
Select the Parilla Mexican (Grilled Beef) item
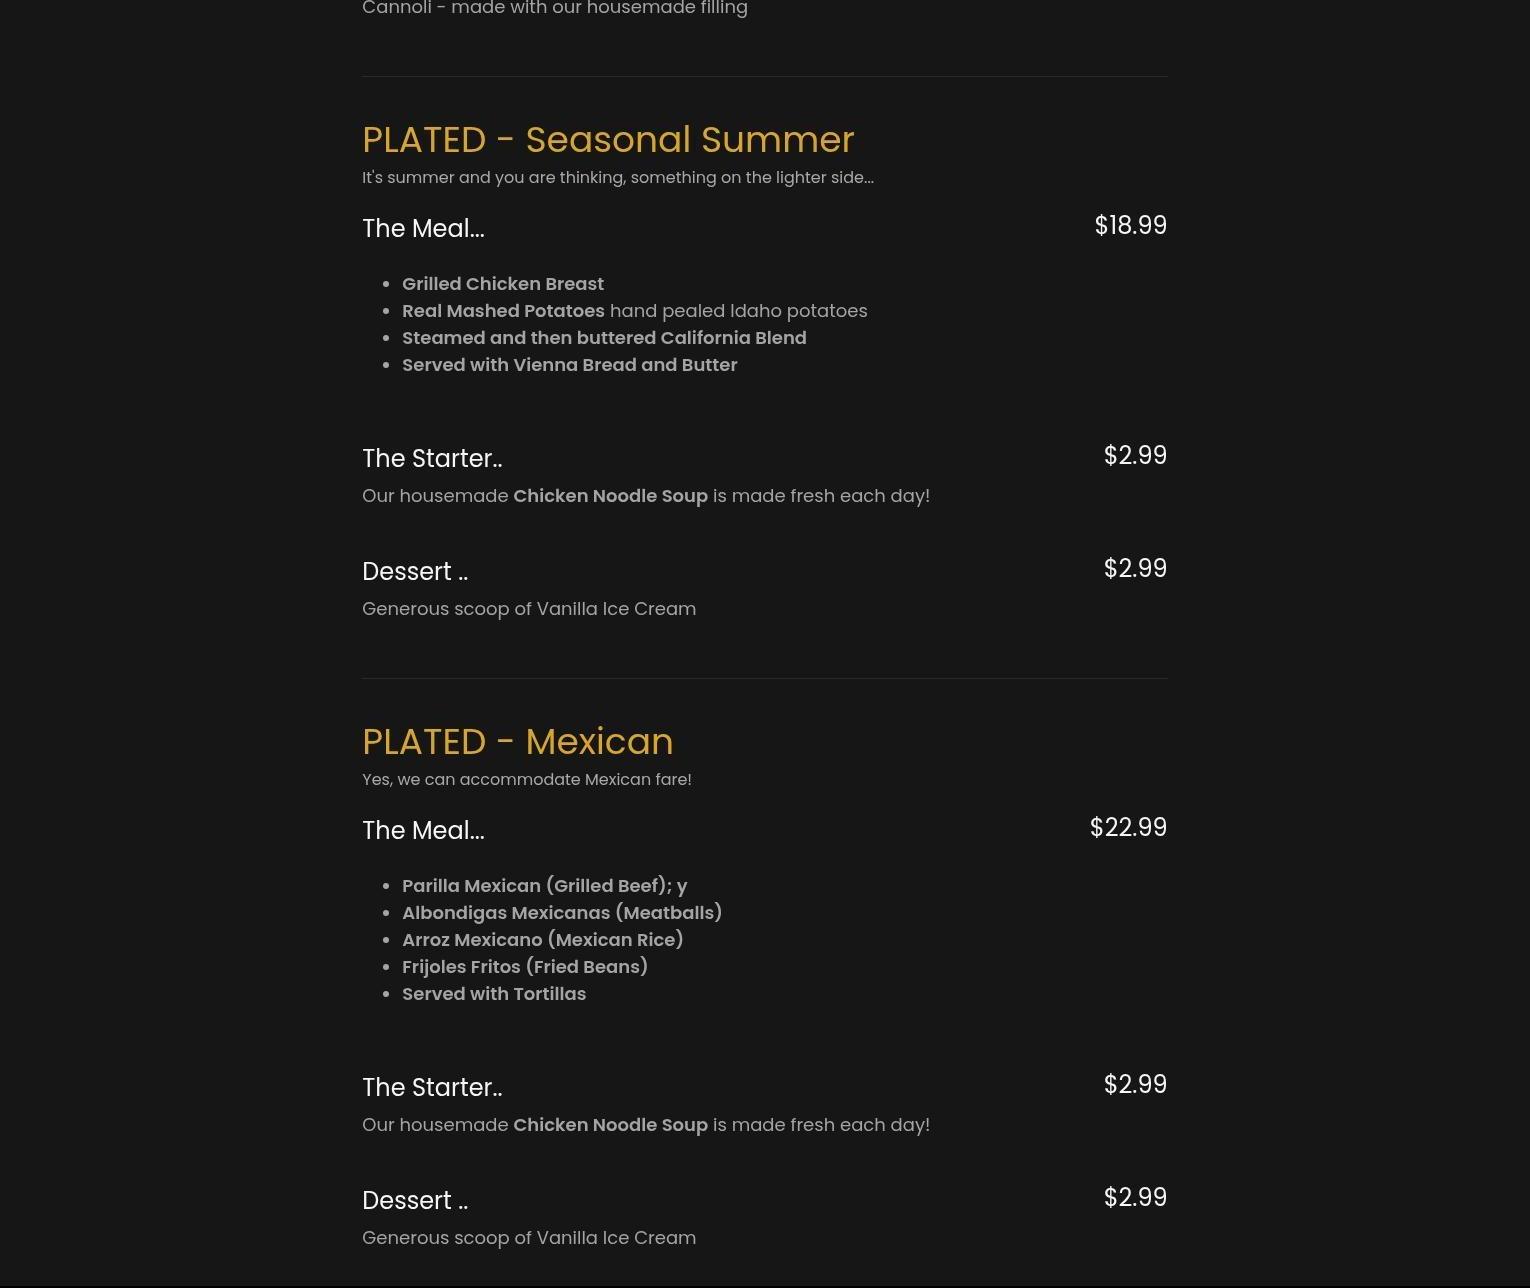coord(544,886)
